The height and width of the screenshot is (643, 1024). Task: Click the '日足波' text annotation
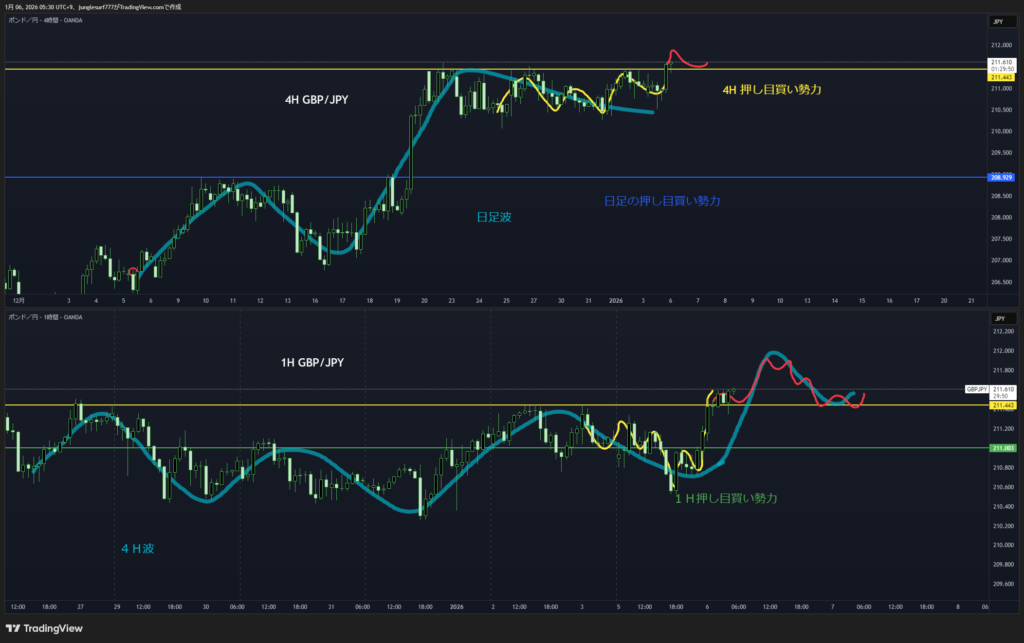click(492, 216)
